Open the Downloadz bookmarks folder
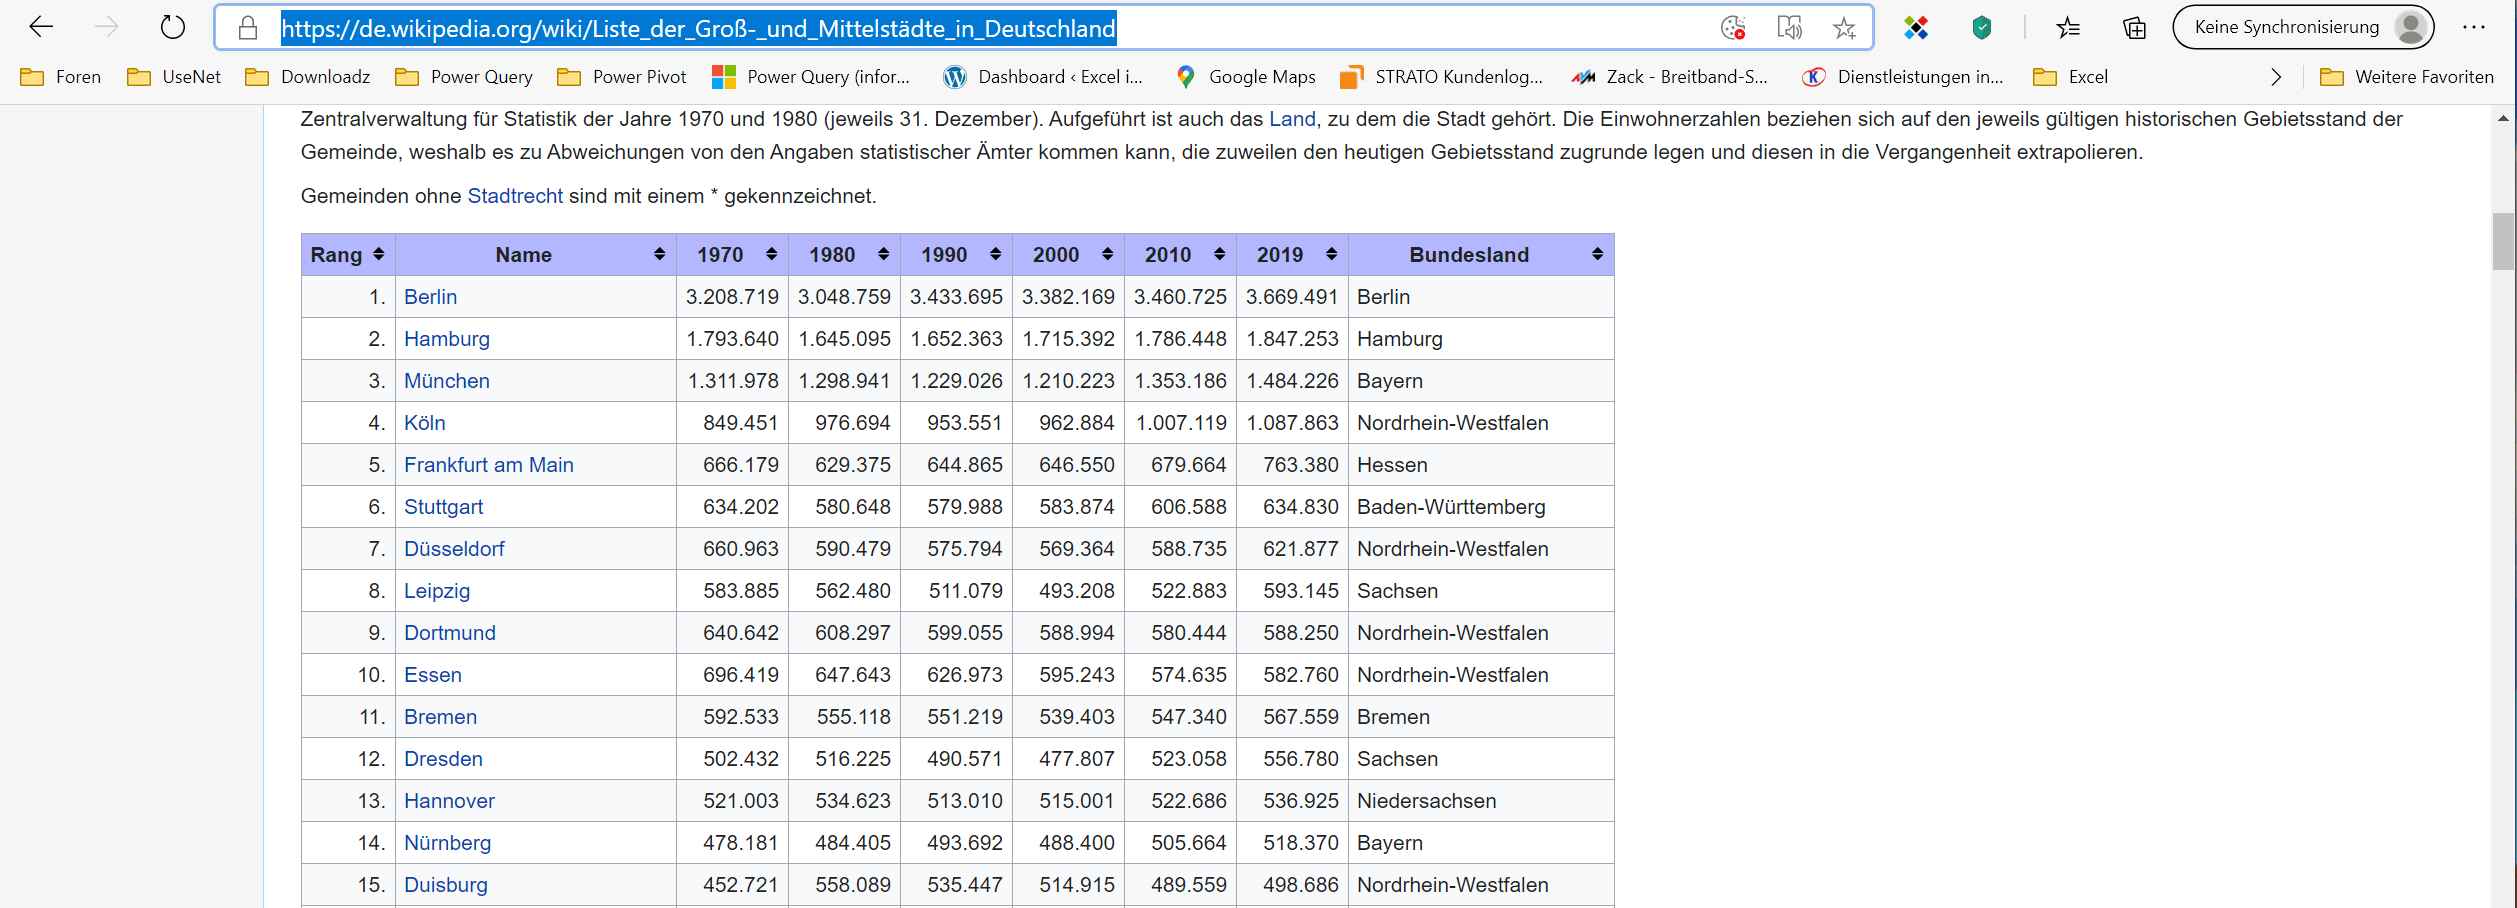2517x908 pixels. click(x=308, y=77)
